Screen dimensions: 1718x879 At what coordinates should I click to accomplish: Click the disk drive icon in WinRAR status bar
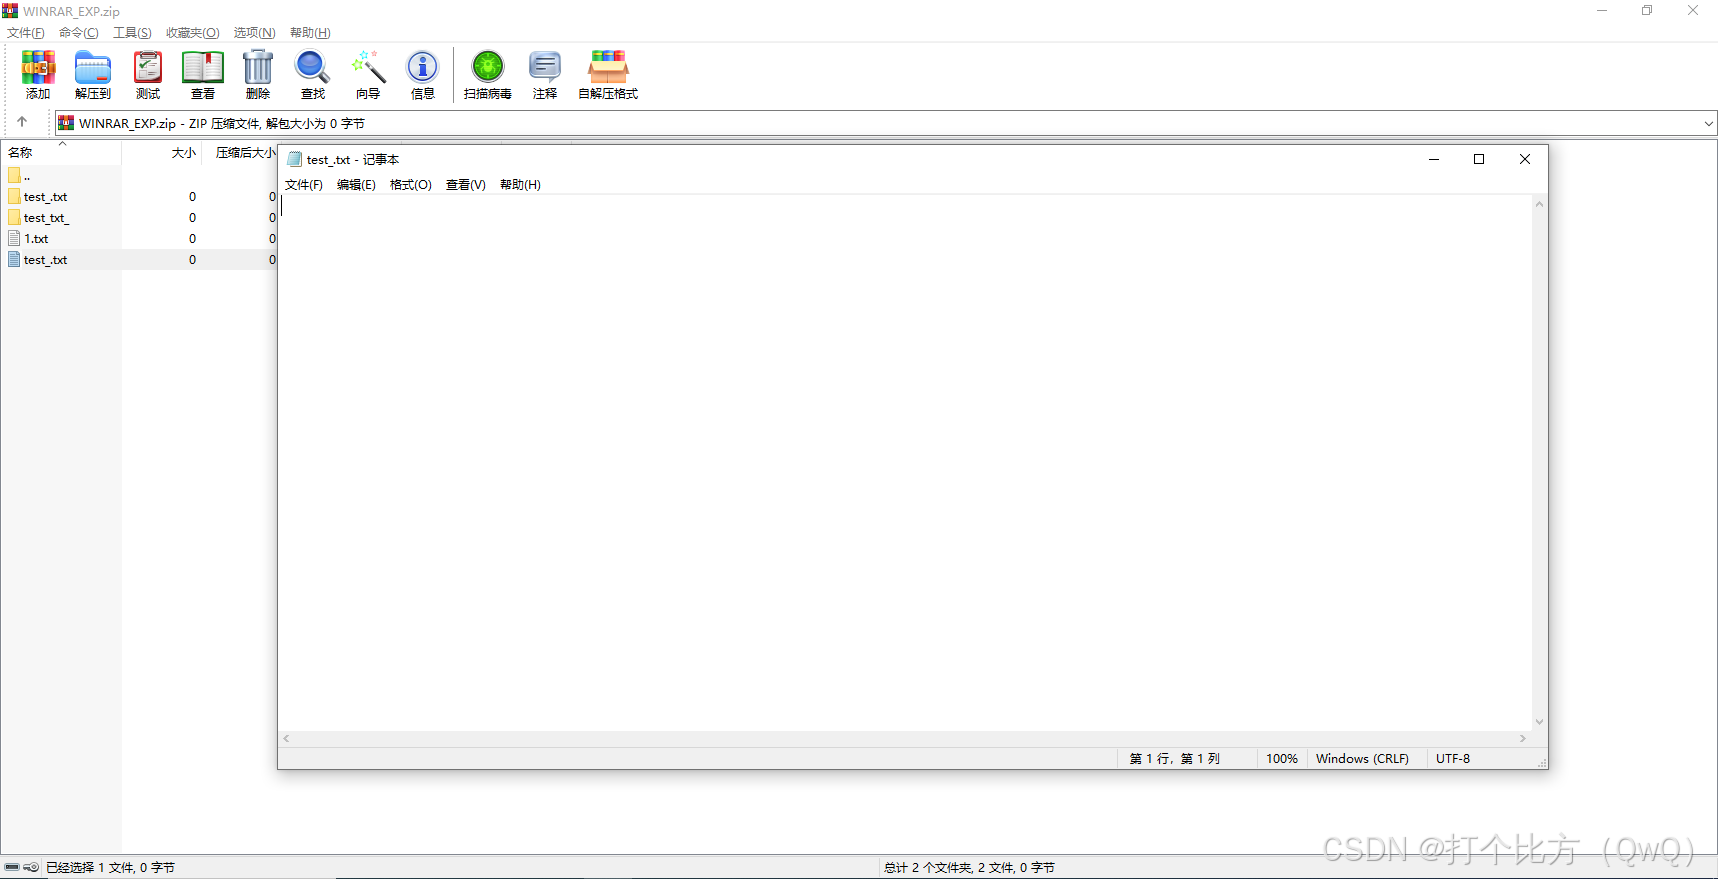[12, 867]
